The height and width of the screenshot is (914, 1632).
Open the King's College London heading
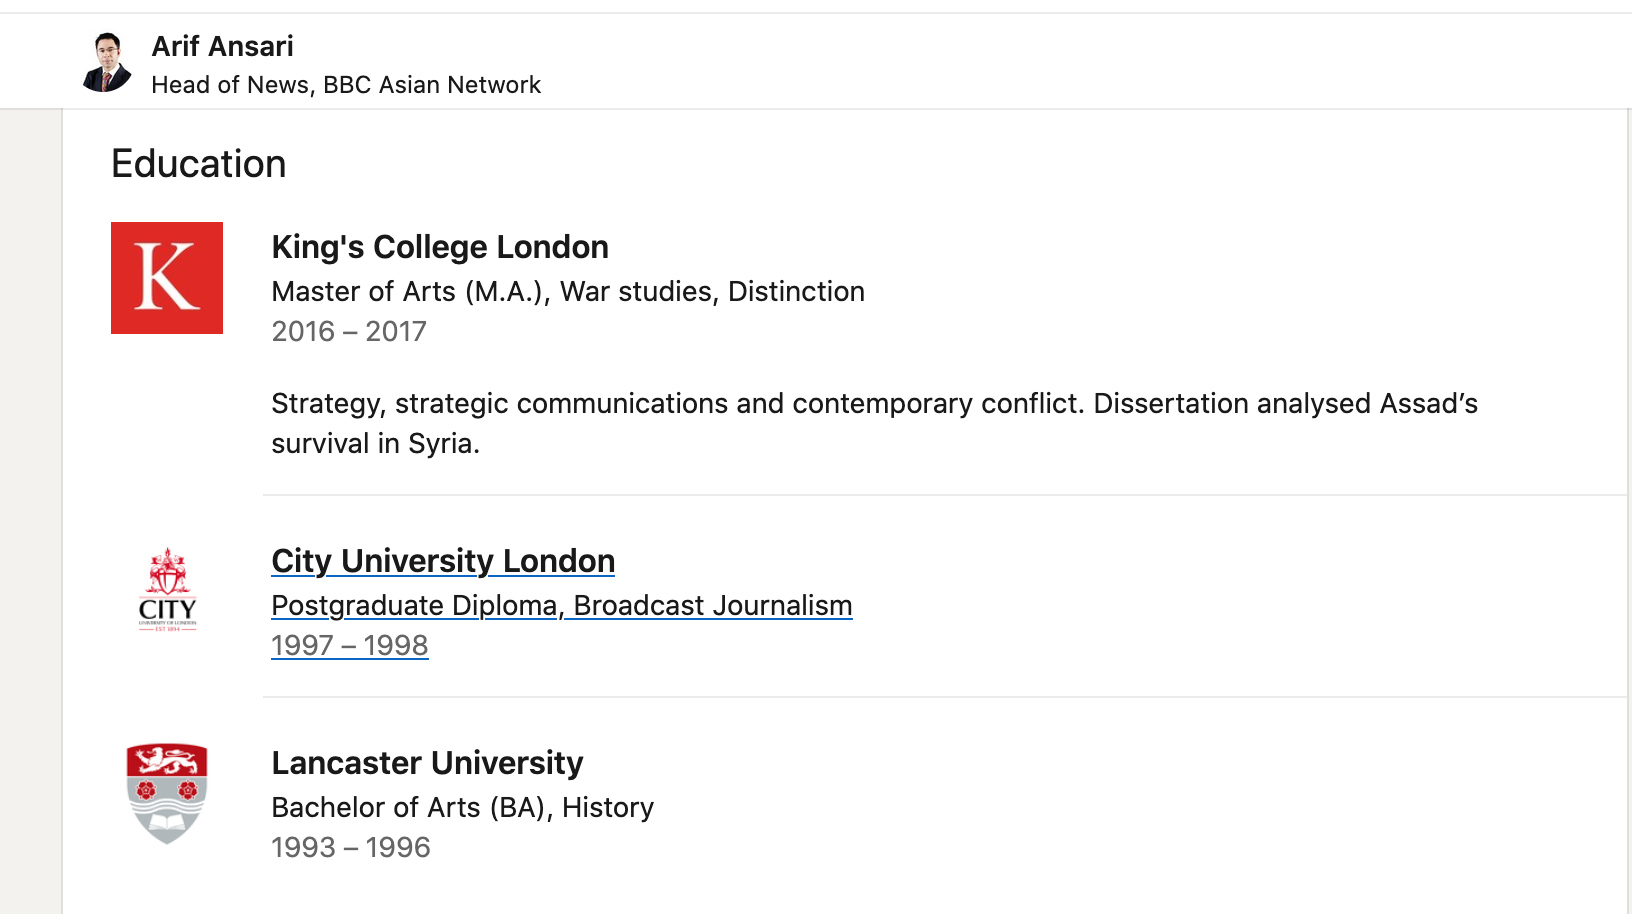pos(440,247)
